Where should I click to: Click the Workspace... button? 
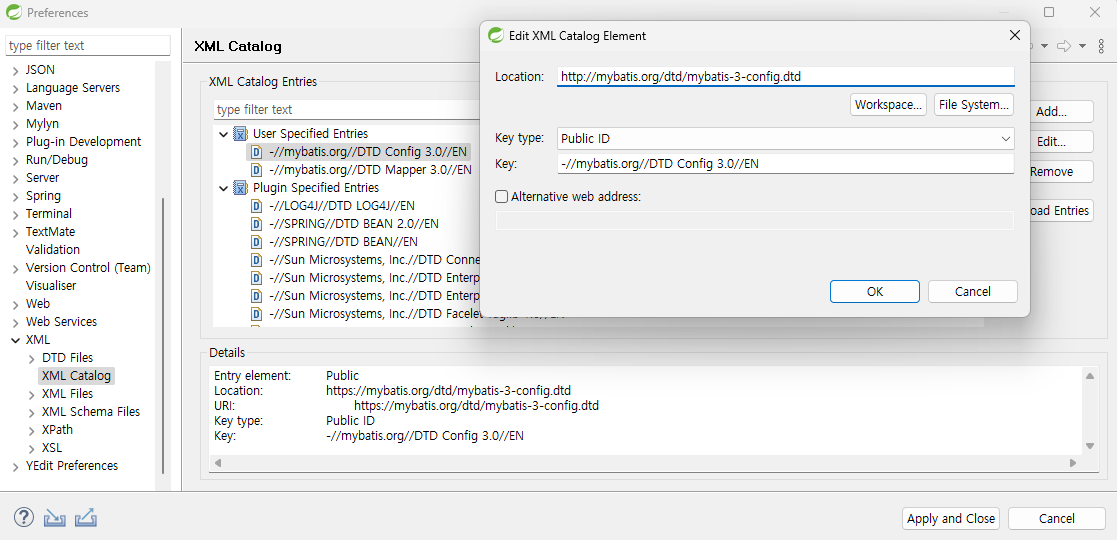888,105
